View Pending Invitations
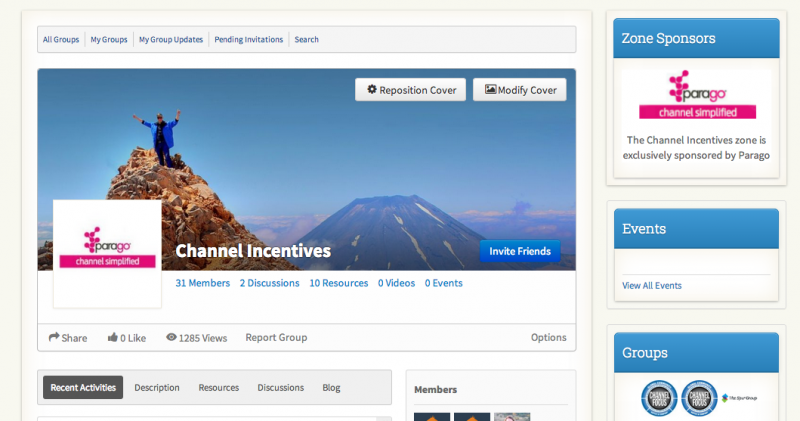This screenshot has height=421, width=800. coord(248,39)
